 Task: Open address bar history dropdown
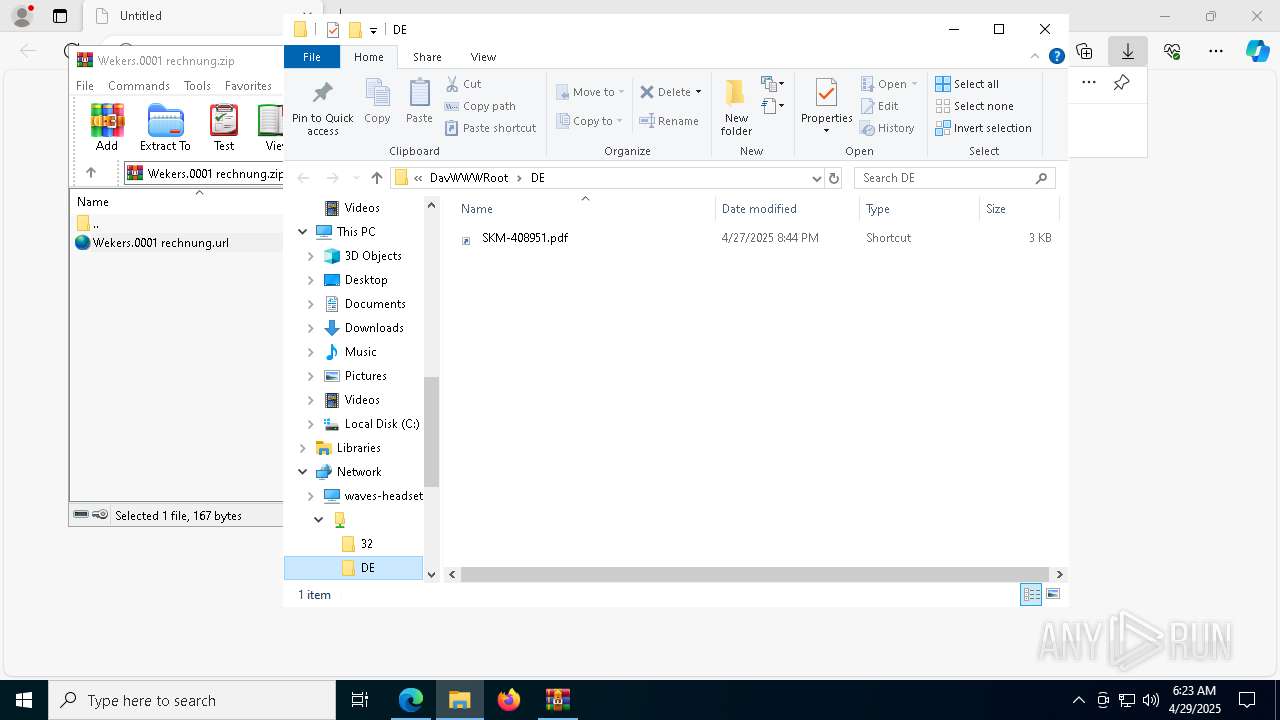(x=817, y=178)
